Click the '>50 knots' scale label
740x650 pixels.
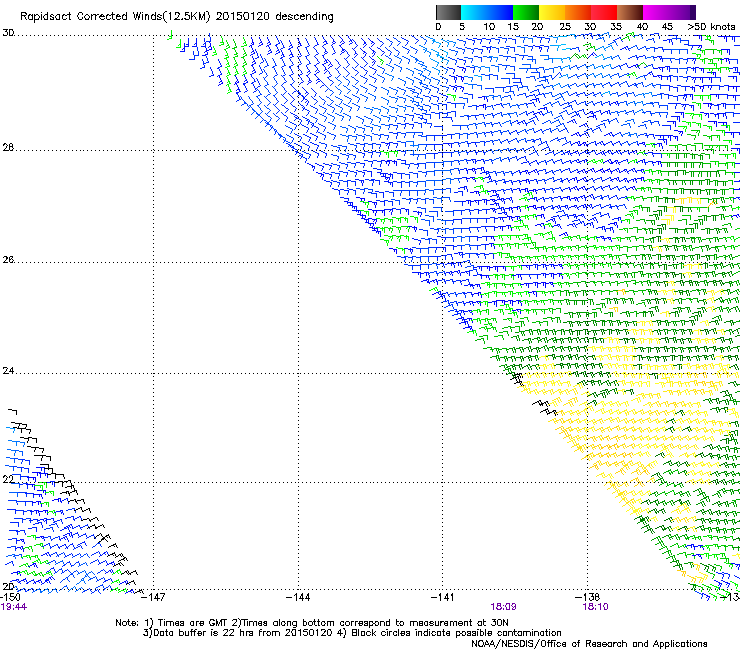711,27
